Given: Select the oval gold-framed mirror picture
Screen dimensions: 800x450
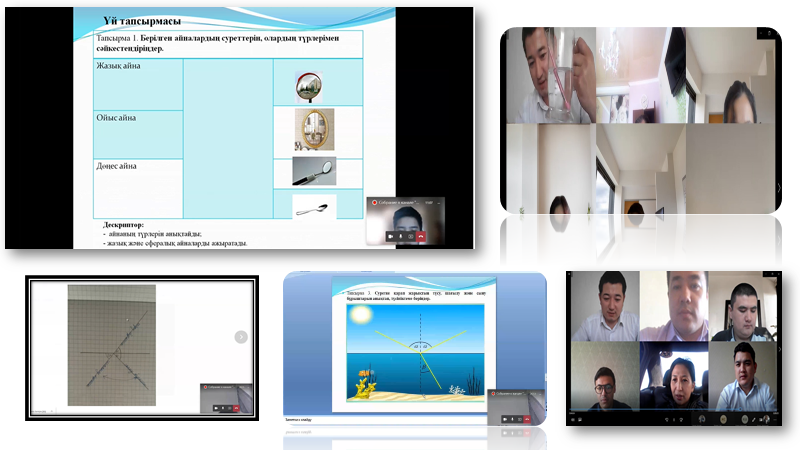Looking at the screenshot, I should pyautogui.click(x=311, y=129).
